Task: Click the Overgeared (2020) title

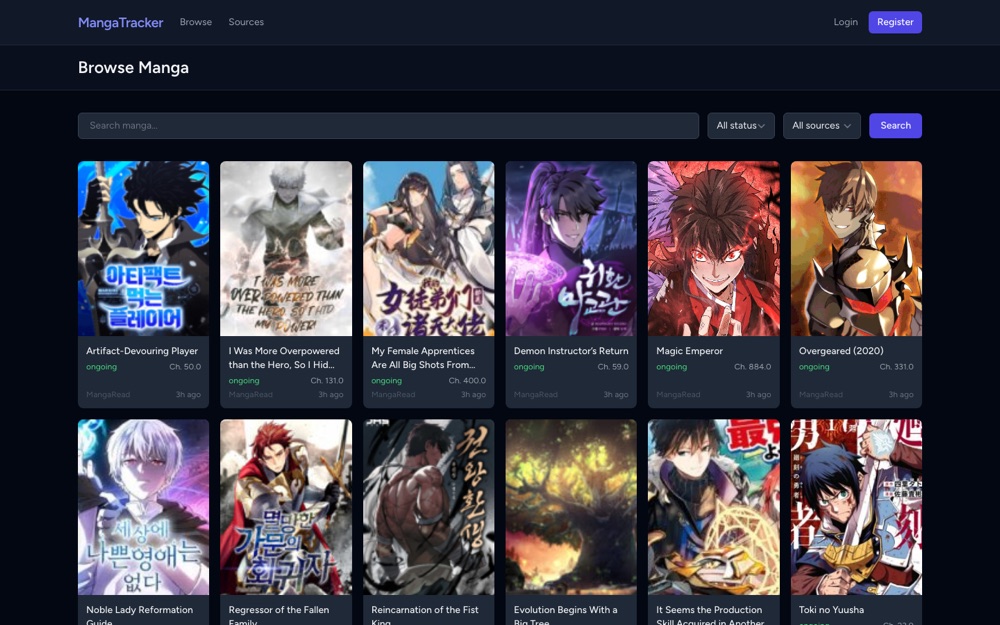Action: coord(841,351)
